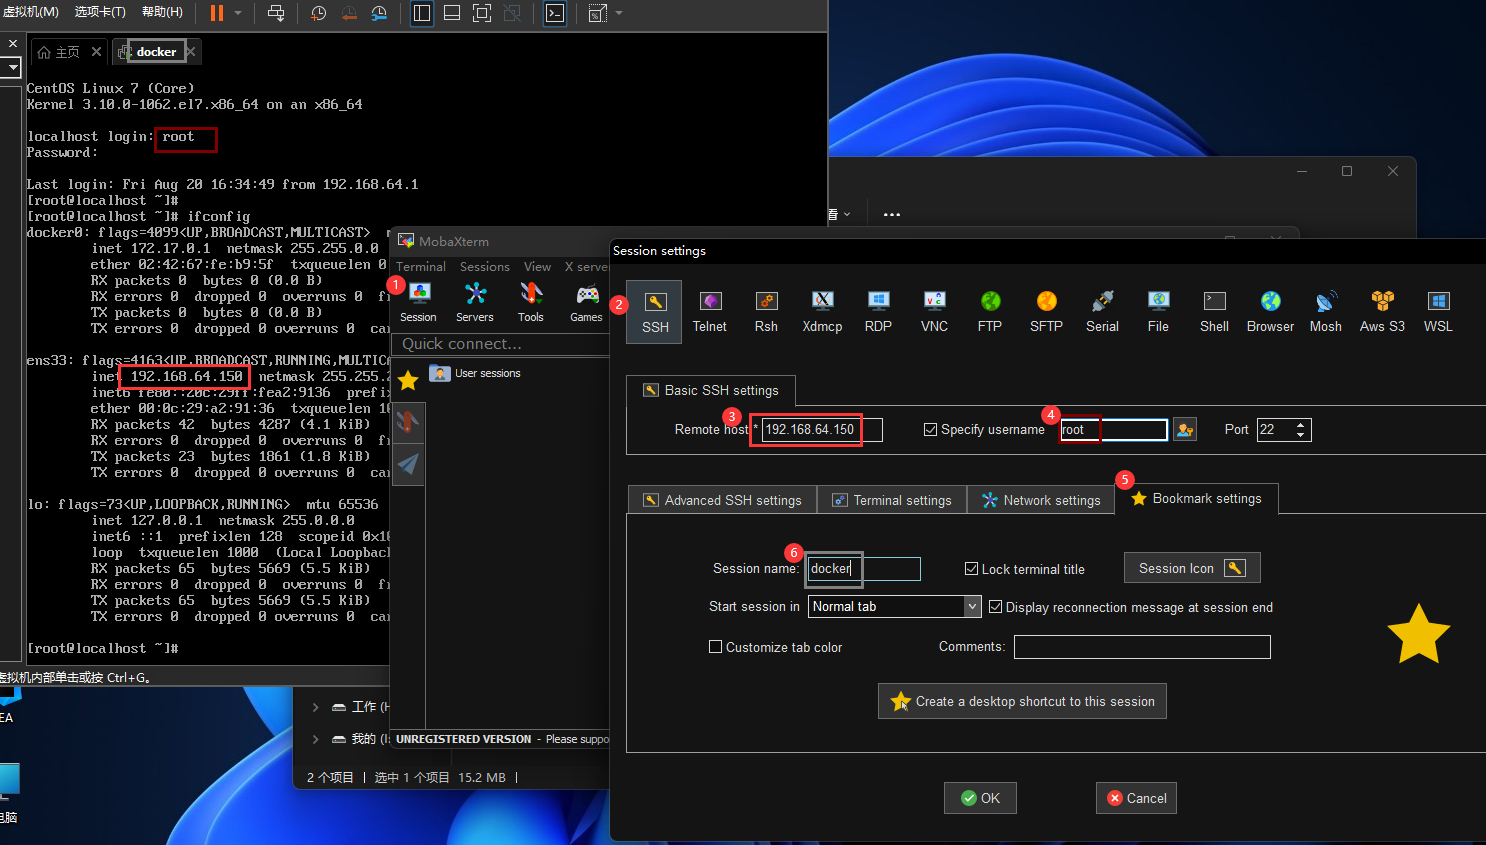1486x845 pixels.
Task: Toggle Display reconnection message checkbox
Action: pos(995,607)
